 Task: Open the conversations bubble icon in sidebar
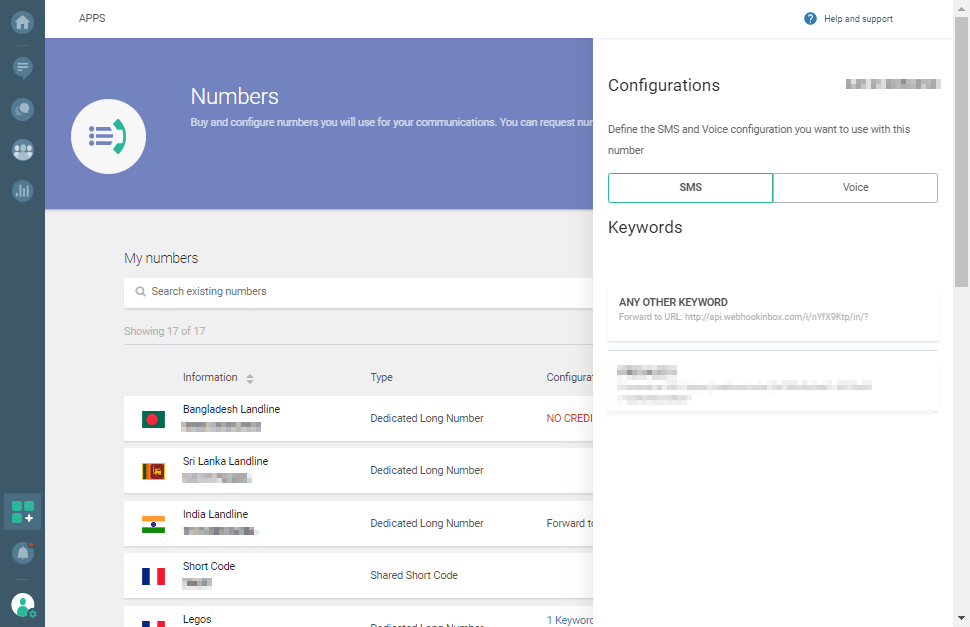pyautogui.click(x=22, y=109)
